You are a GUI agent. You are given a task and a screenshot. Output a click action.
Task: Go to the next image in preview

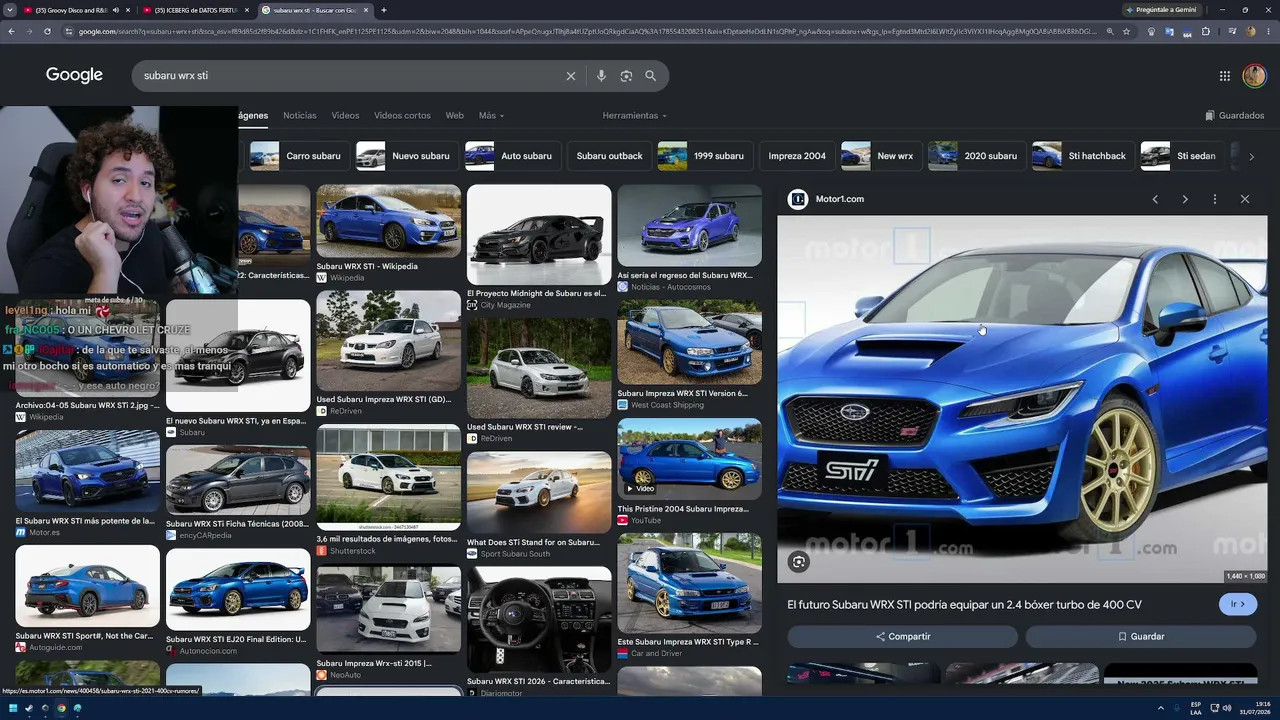point(1185,199)
